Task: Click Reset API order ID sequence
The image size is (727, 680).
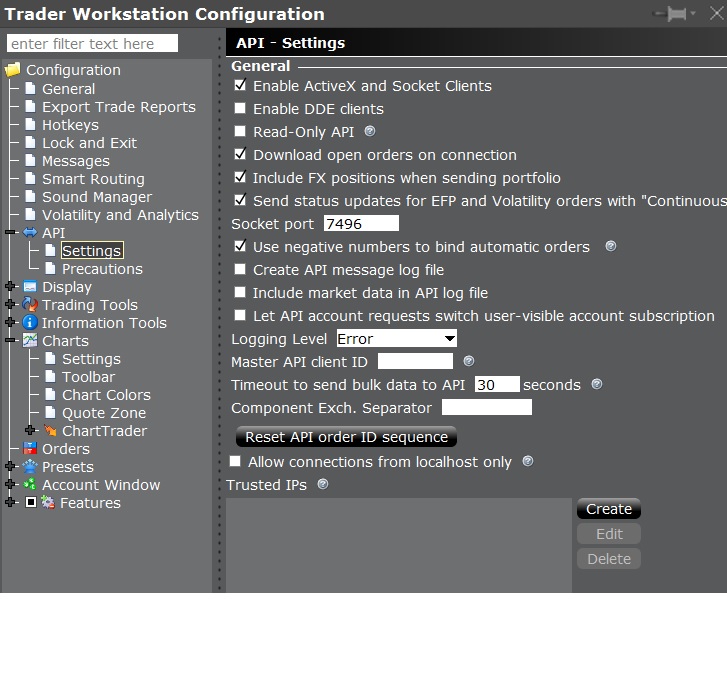Action: [x=346, y=437]
